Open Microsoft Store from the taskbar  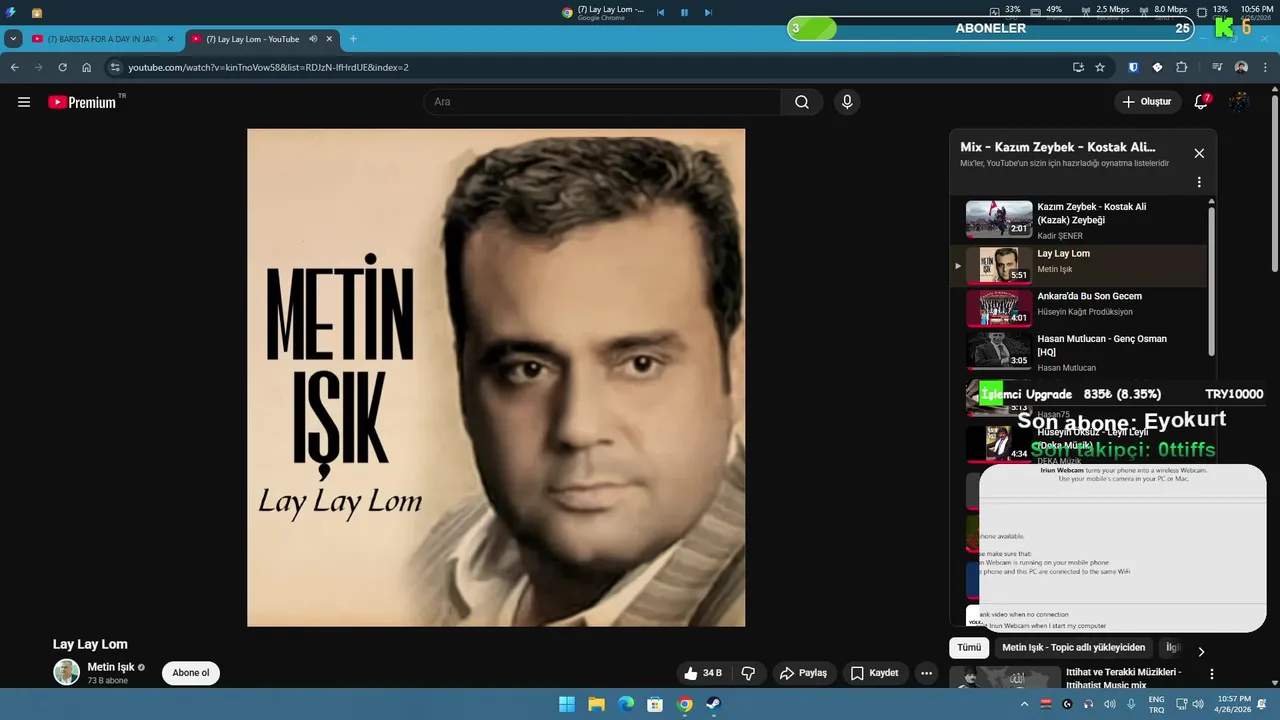[x=655, y=704]
